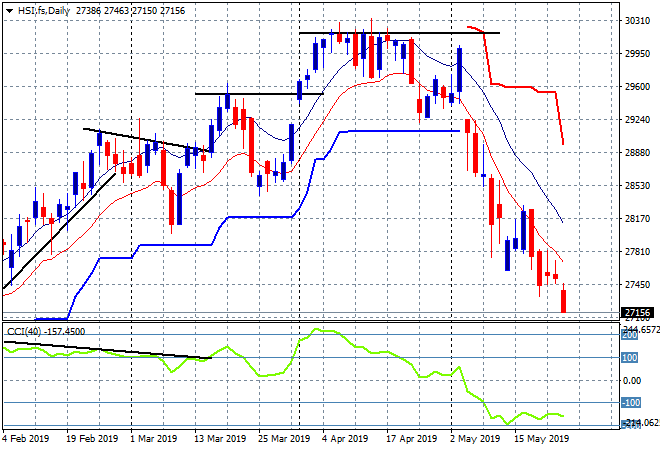
Task: Select the 2 May 2019 date marker
Action: tap(475, 439)
